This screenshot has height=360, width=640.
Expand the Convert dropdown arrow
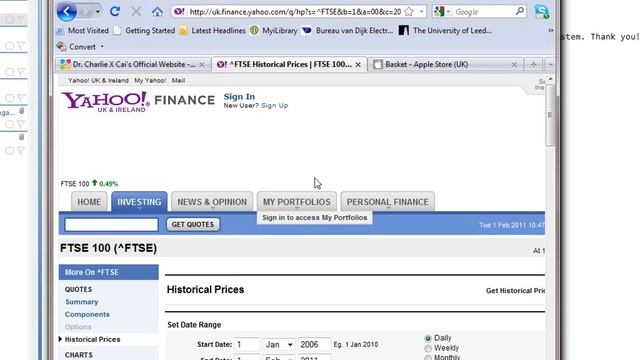point(102,47)
